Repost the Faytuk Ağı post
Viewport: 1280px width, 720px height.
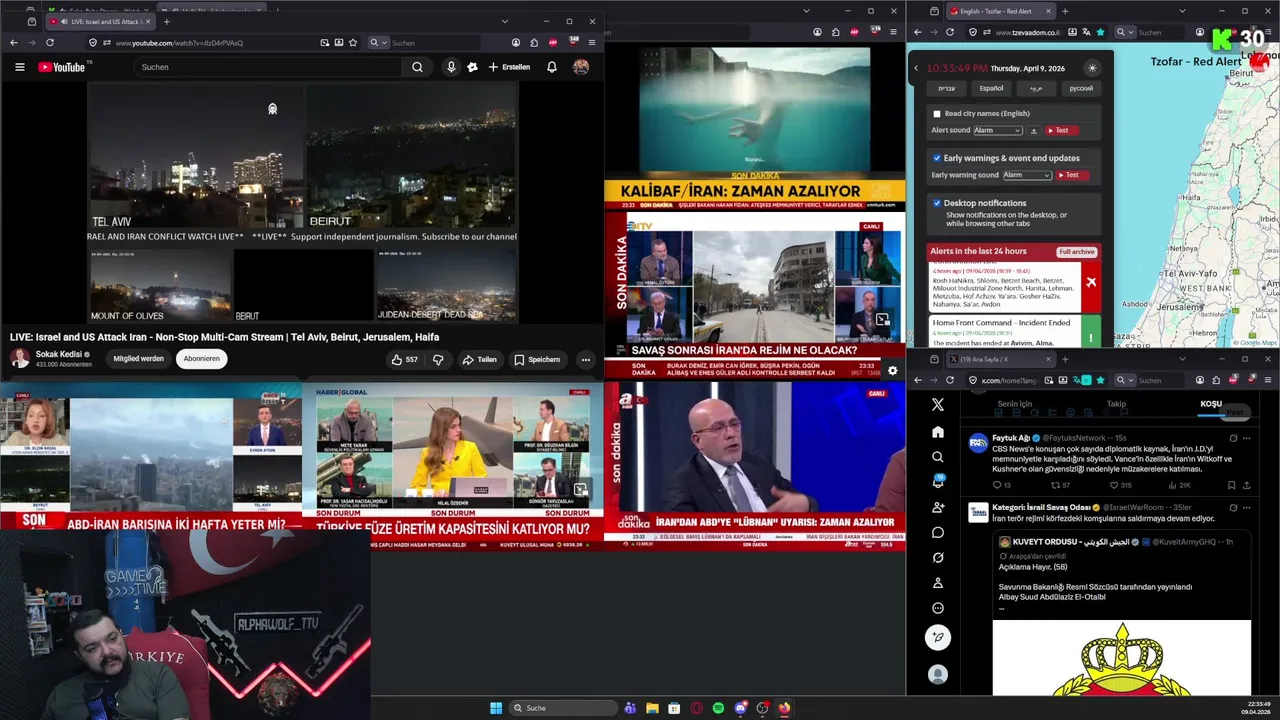pos(1060,485)
